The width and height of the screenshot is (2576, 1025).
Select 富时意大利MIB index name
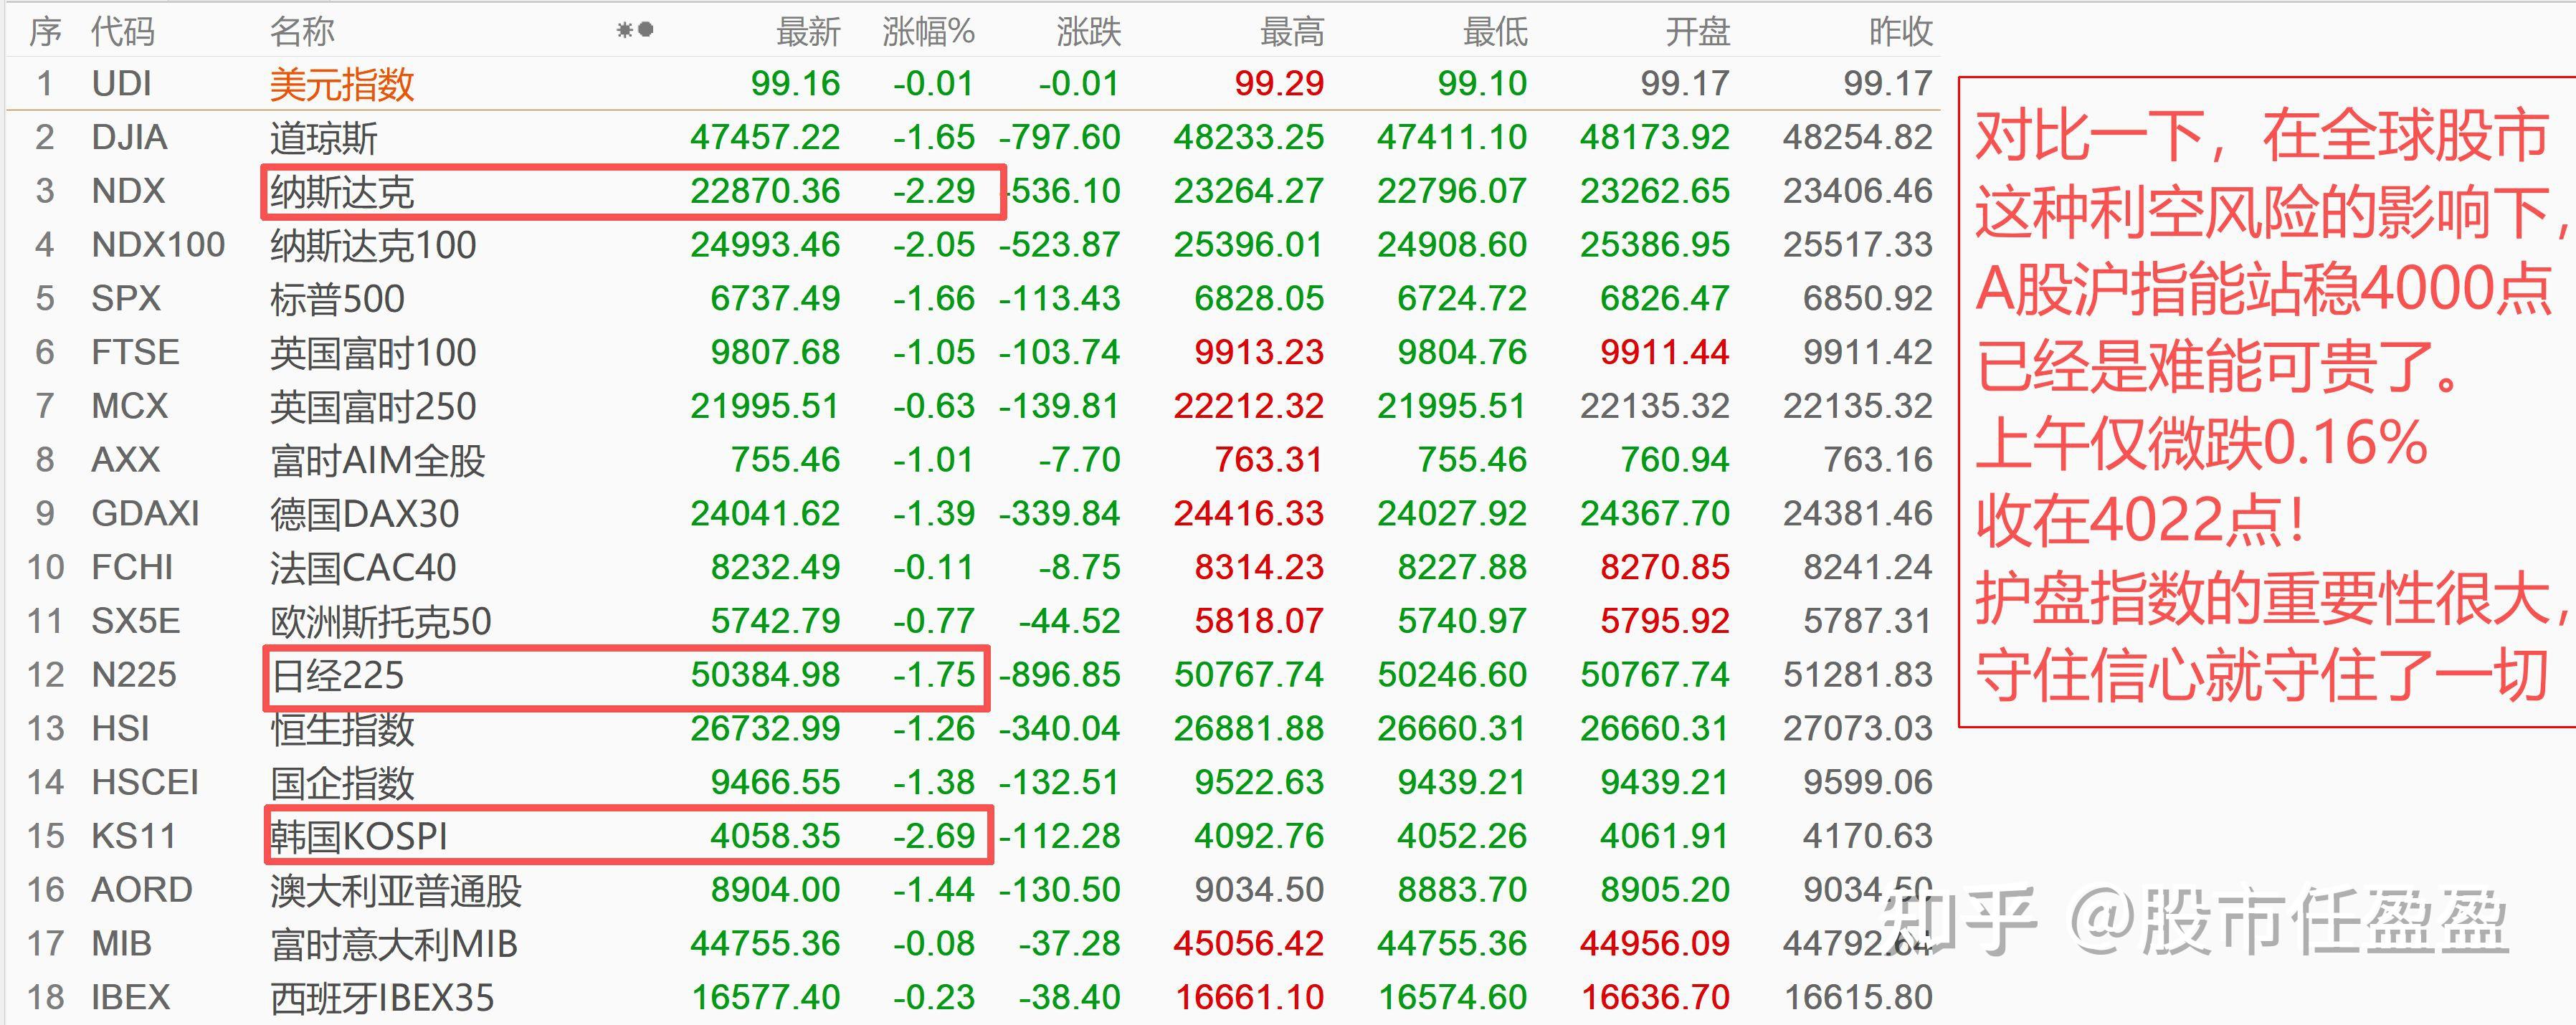(x=394, y=944)
